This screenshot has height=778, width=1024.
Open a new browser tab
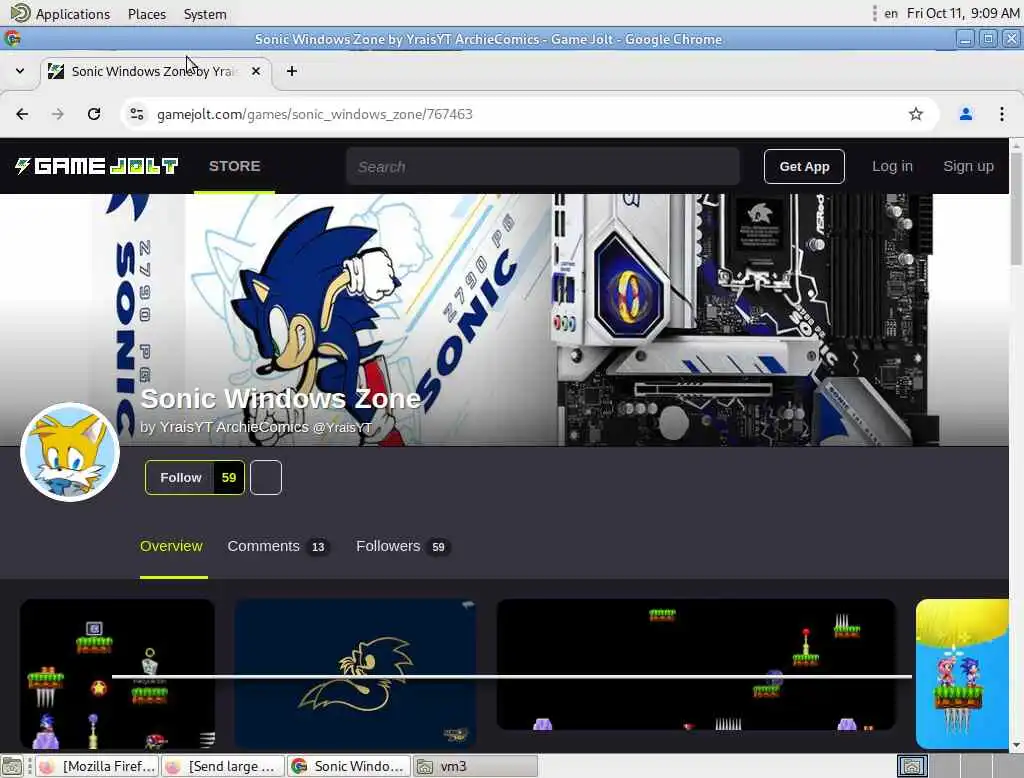(x=292, y=71)
